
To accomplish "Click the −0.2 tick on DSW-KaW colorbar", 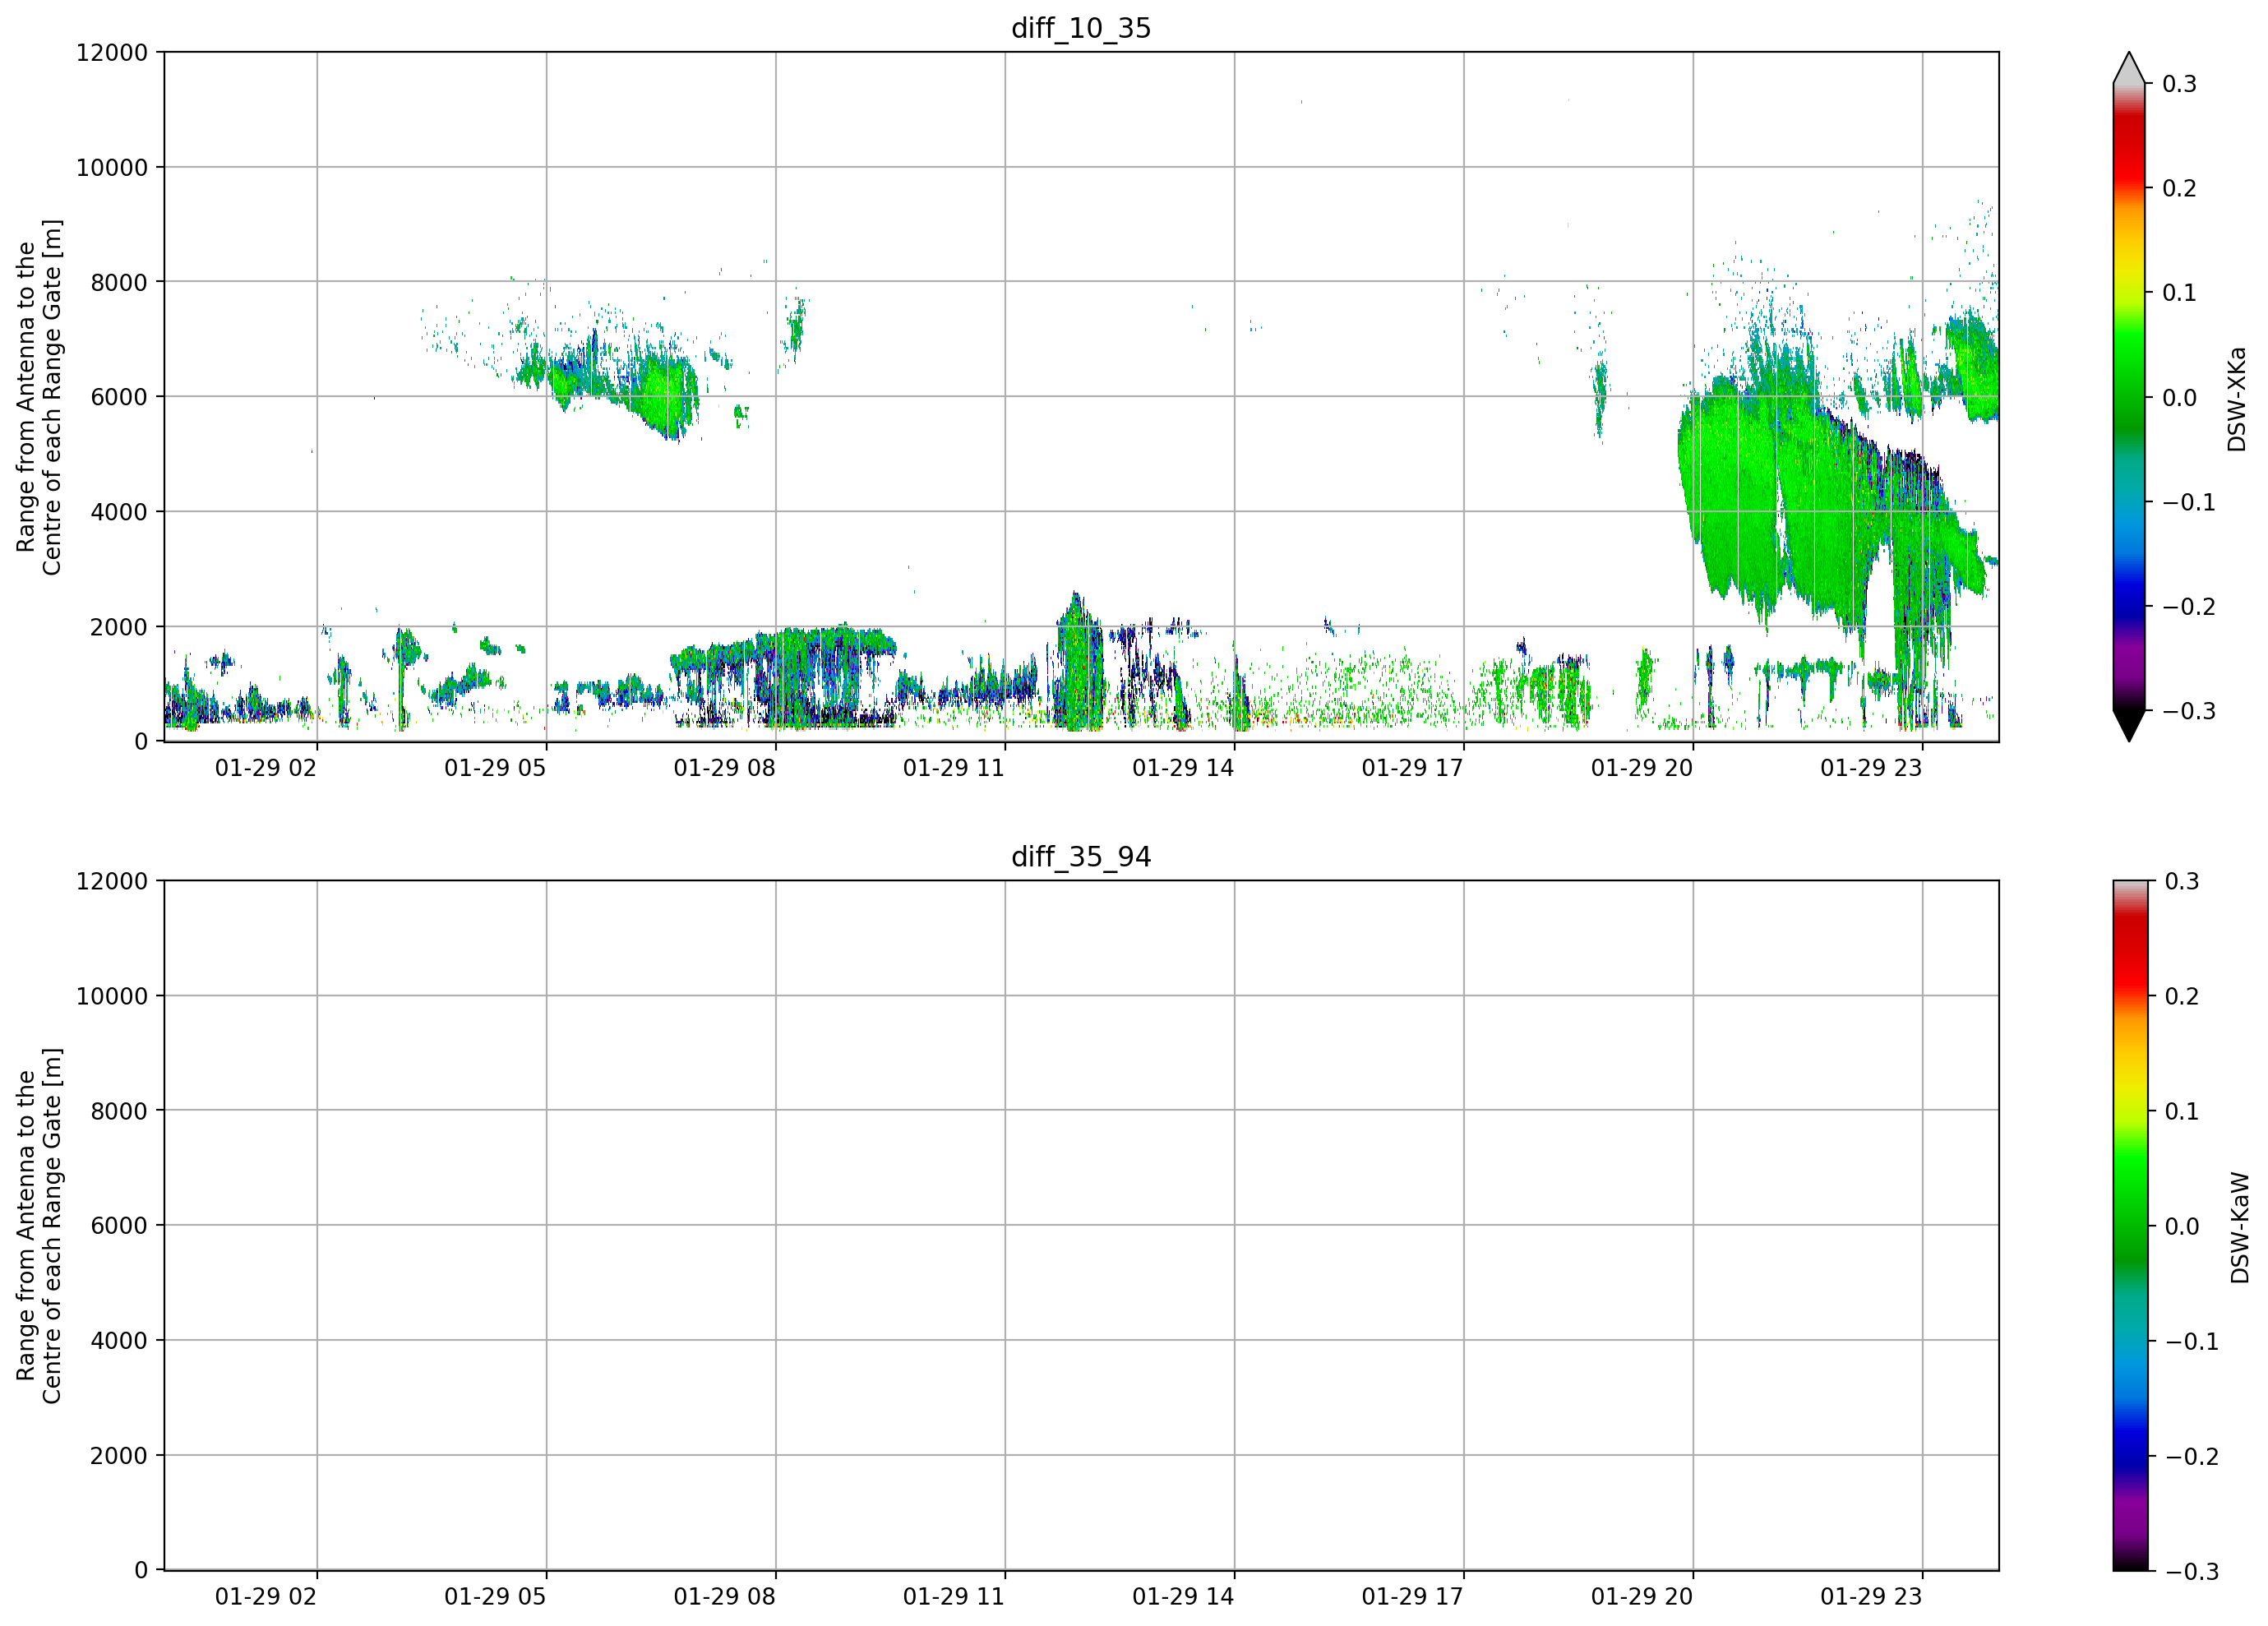I will pos(2192,1456).
